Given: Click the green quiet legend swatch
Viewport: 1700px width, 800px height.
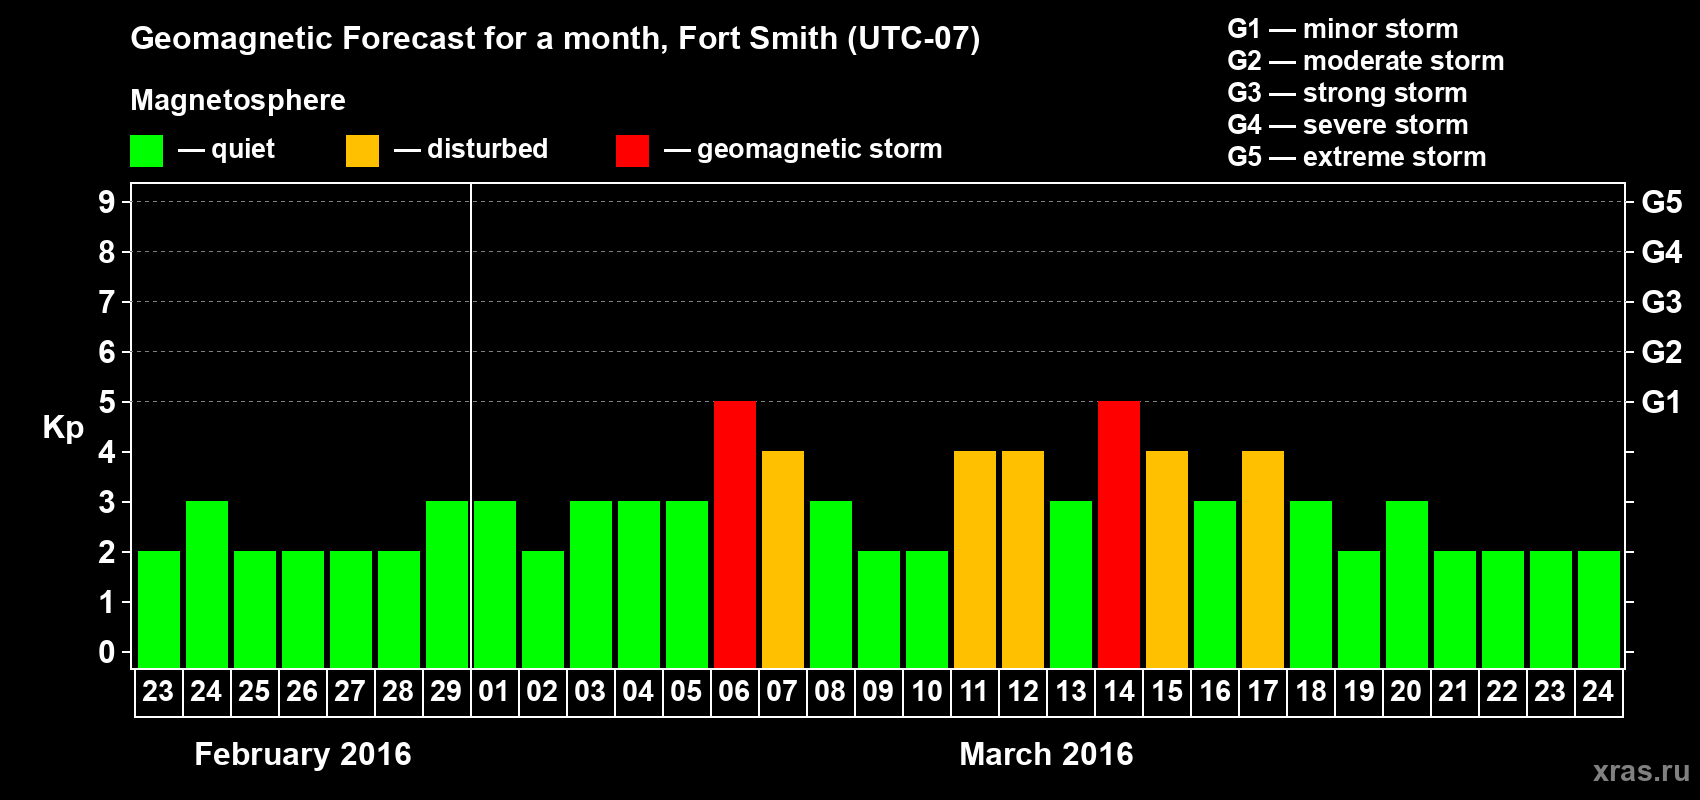Looking at the screenshot, I should coord(146,151).
